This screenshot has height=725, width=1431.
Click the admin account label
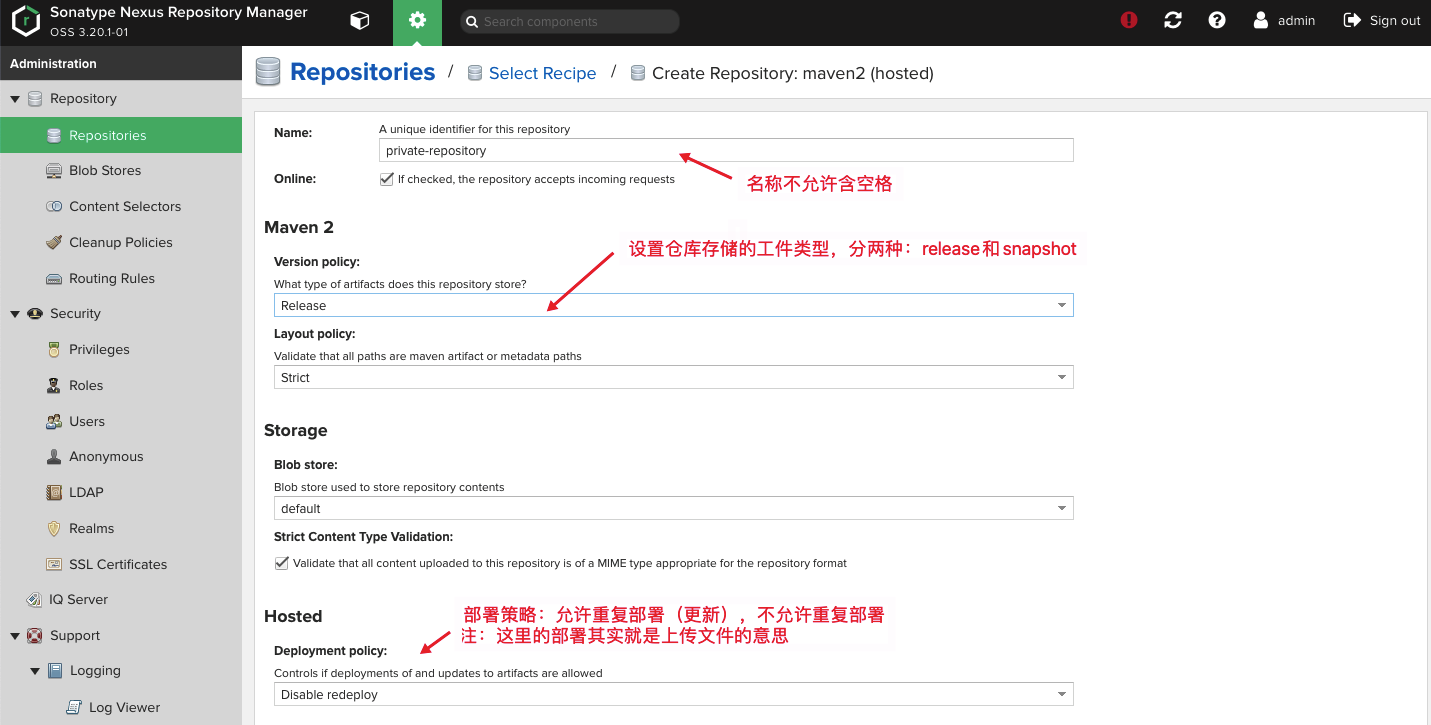click(1296, 20)
